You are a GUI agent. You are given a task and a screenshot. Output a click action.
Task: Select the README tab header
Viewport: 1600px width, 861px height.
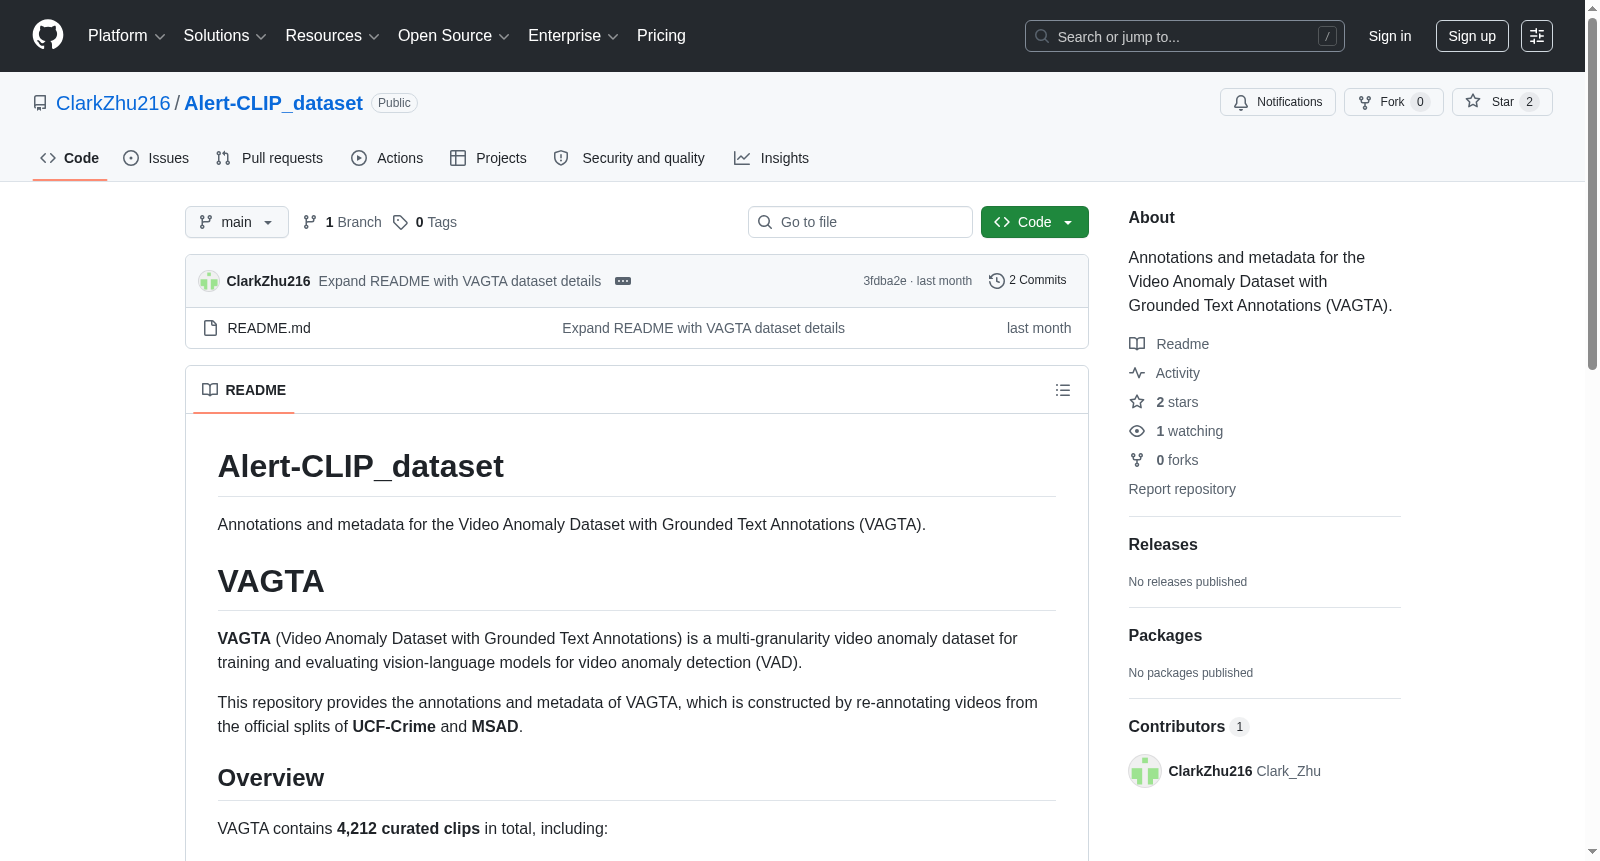click(244, 390)
